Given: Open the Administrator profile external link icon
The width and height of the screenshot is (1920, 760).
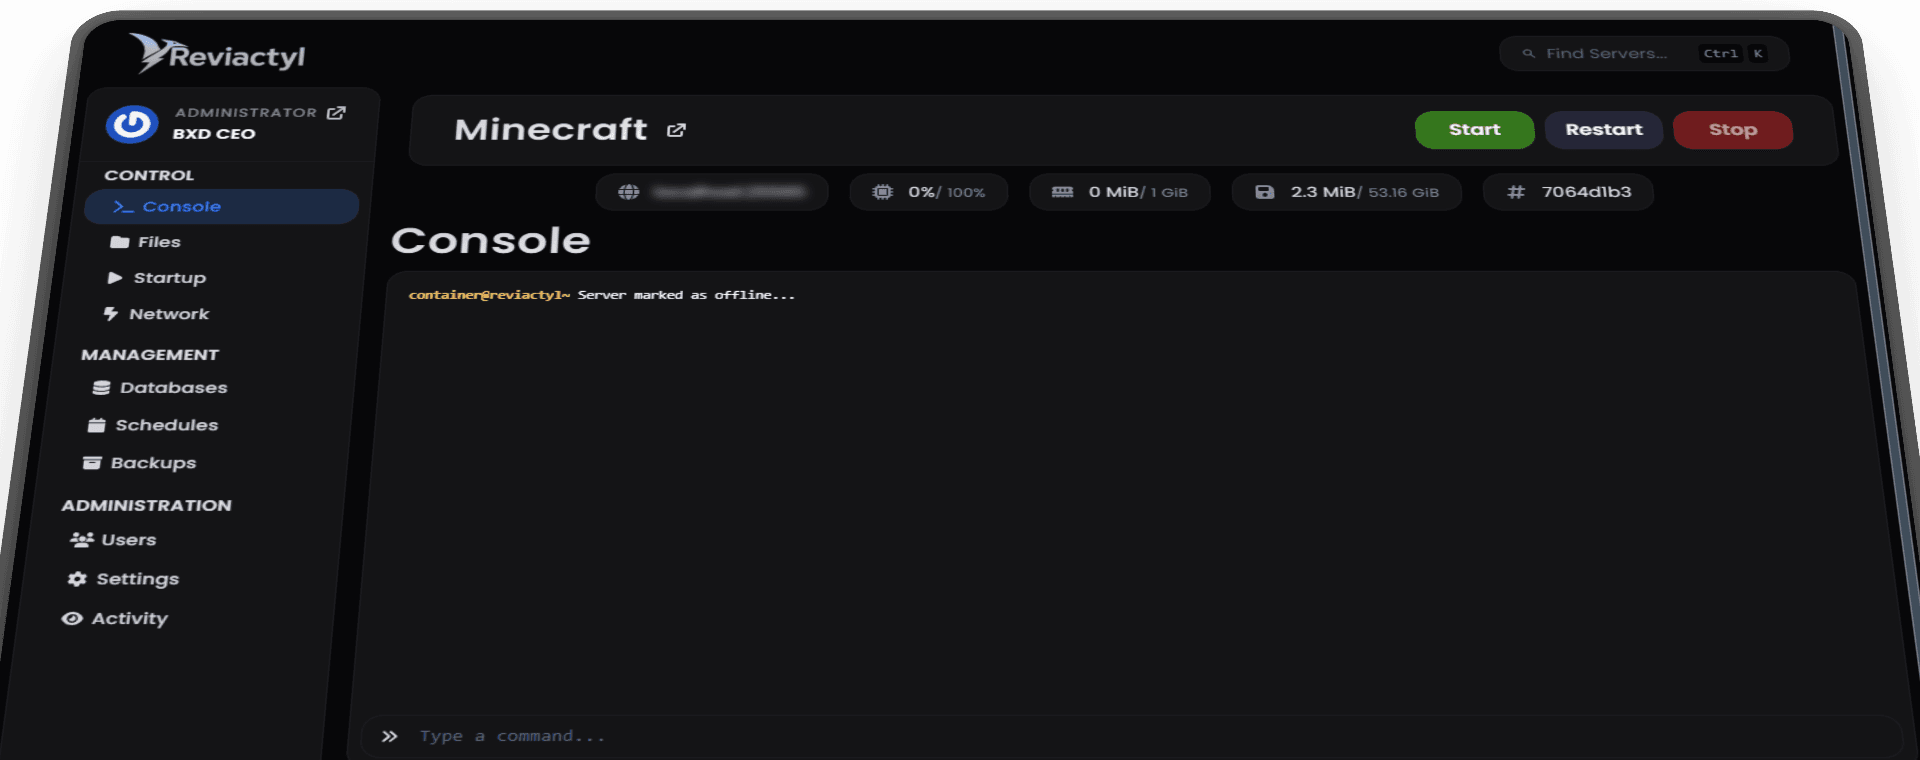Looking at the screenshot, I should (x=336, y=113).
